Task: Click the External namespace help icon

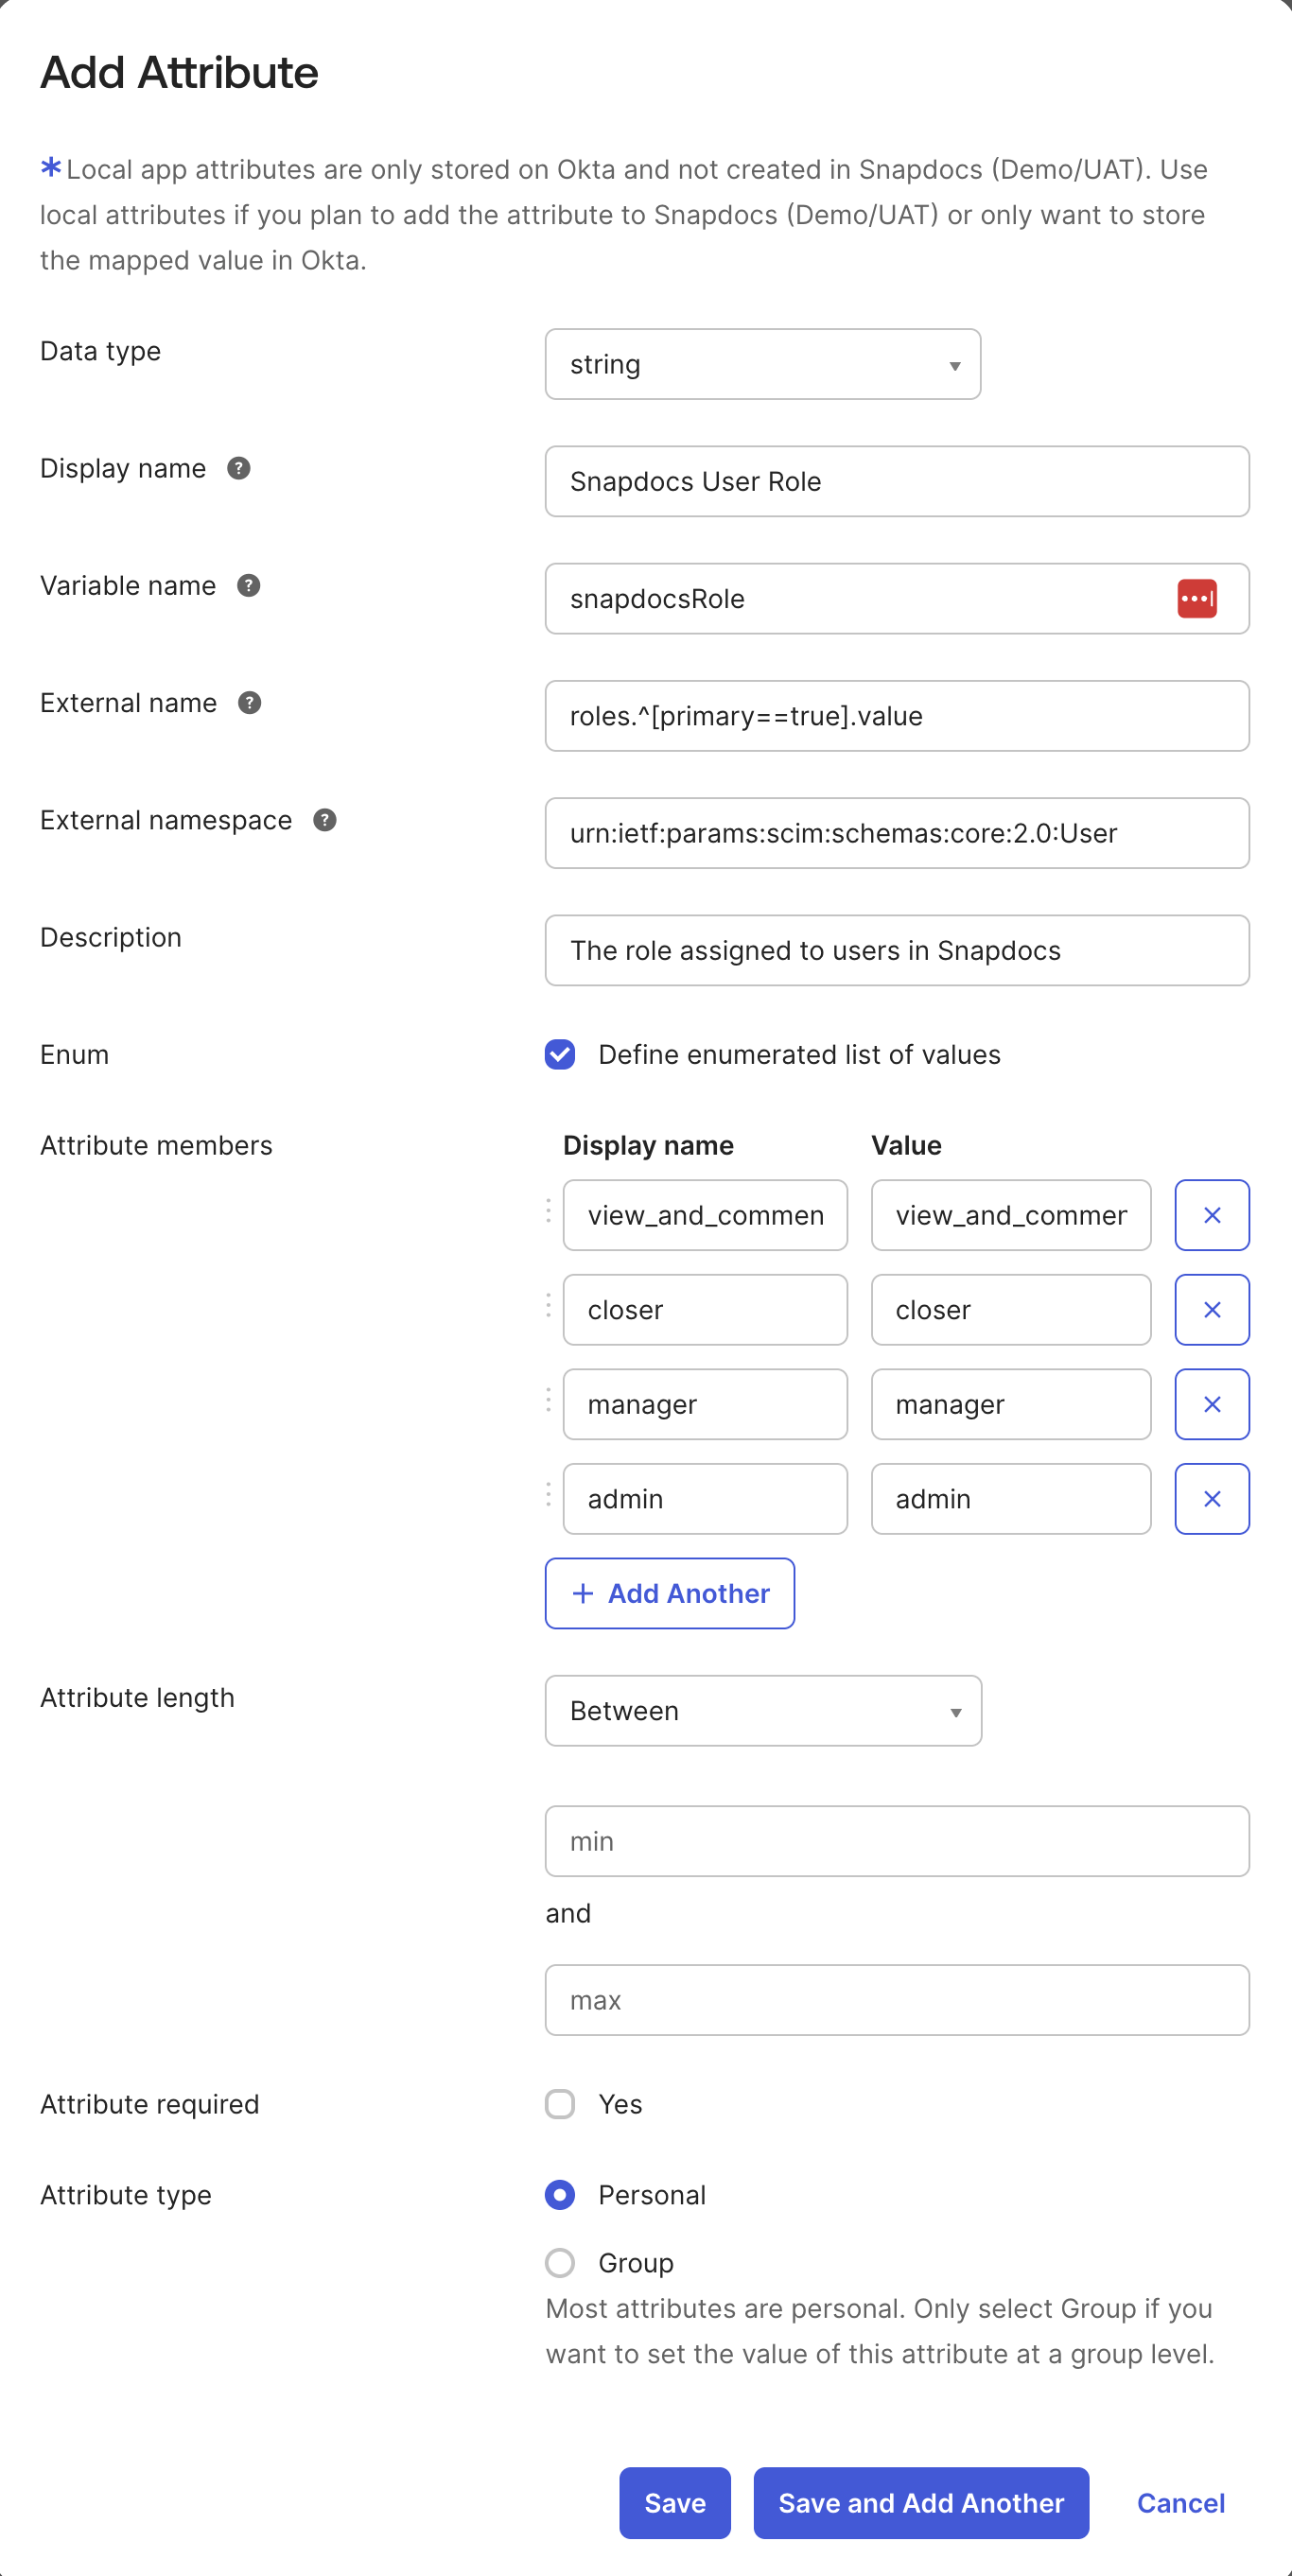Action: point(324,820)
